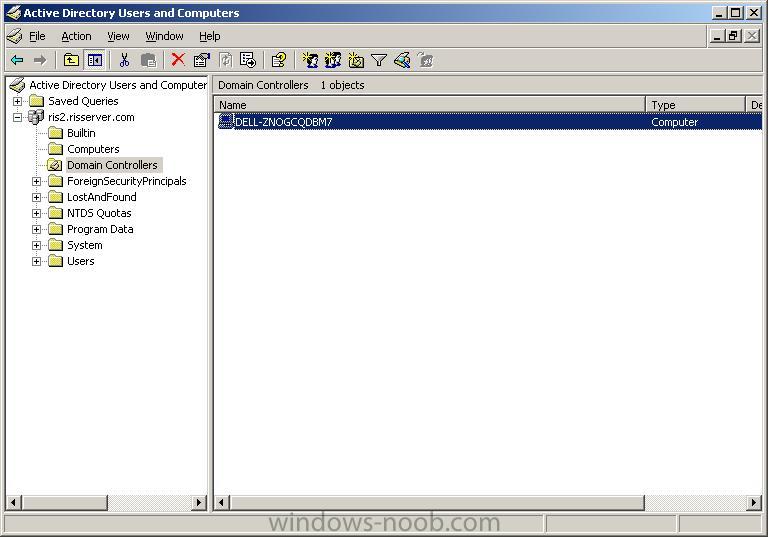This screenshot has height=537, width=768.
Task: Sort the list by the Type column header
Action: pos(696,105)
